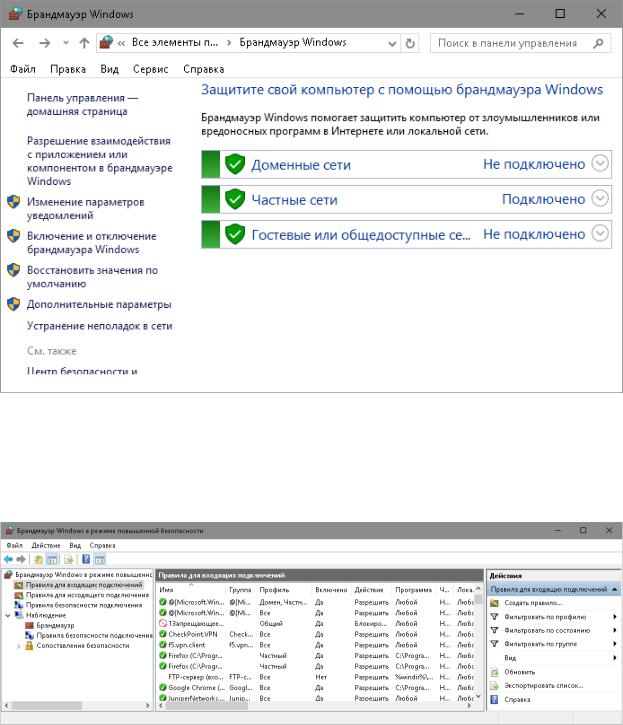This screenshot has height=725, width=623.
Task: Toggle the action pane toolbar icon
Action: pos(100,559)
